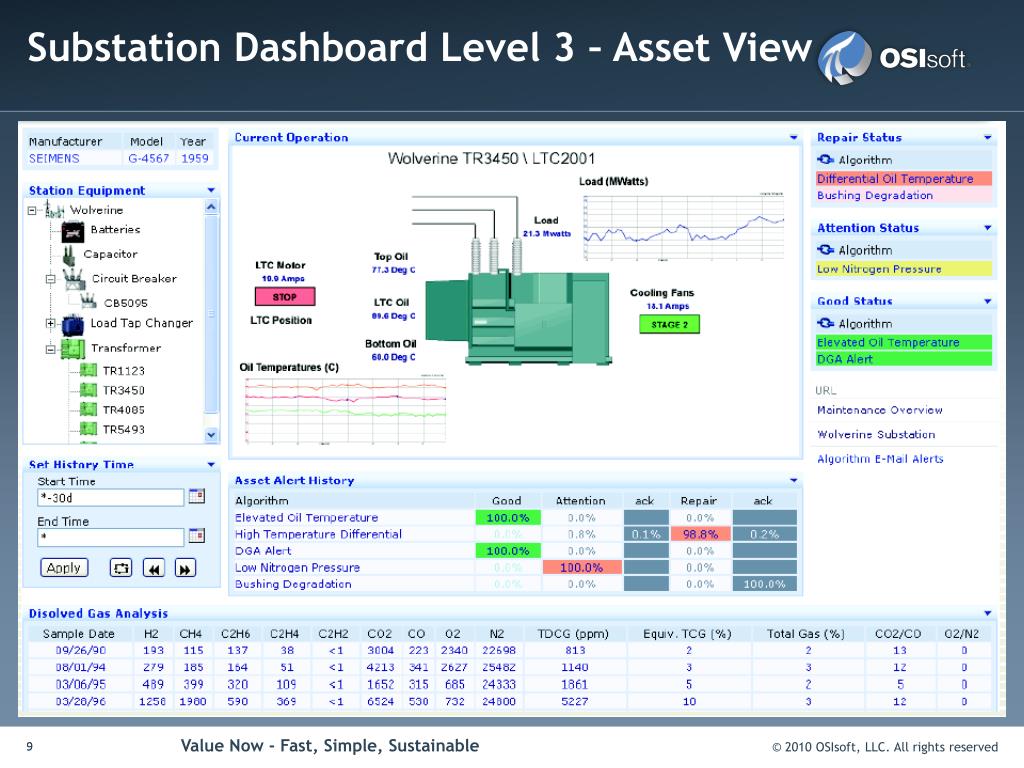Collapse the Transformer tree node
The height and width of the screenshot is (768, 1024).
pyautogui.click(x=50, y=349)
